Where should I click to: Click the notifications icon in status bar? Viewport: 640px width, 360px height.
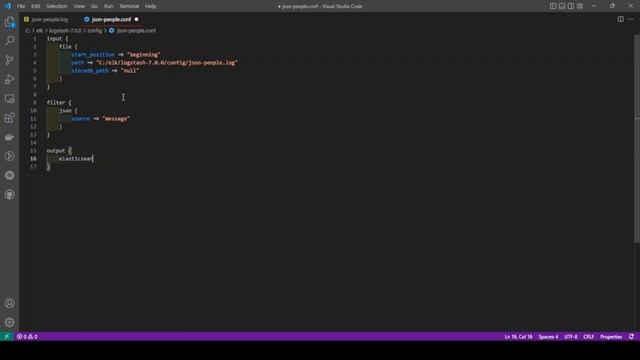coord(631,337)
